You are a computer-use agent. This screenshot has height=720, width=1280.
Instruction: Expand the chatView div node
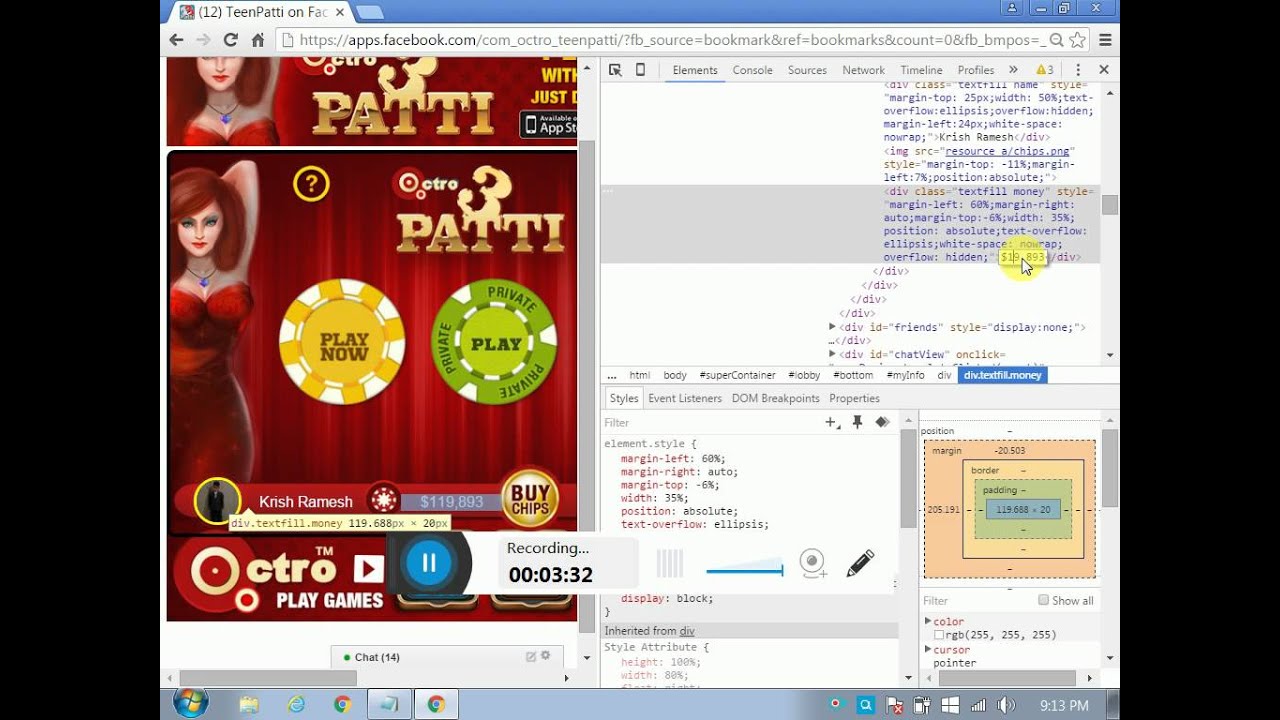pos(832,354)
